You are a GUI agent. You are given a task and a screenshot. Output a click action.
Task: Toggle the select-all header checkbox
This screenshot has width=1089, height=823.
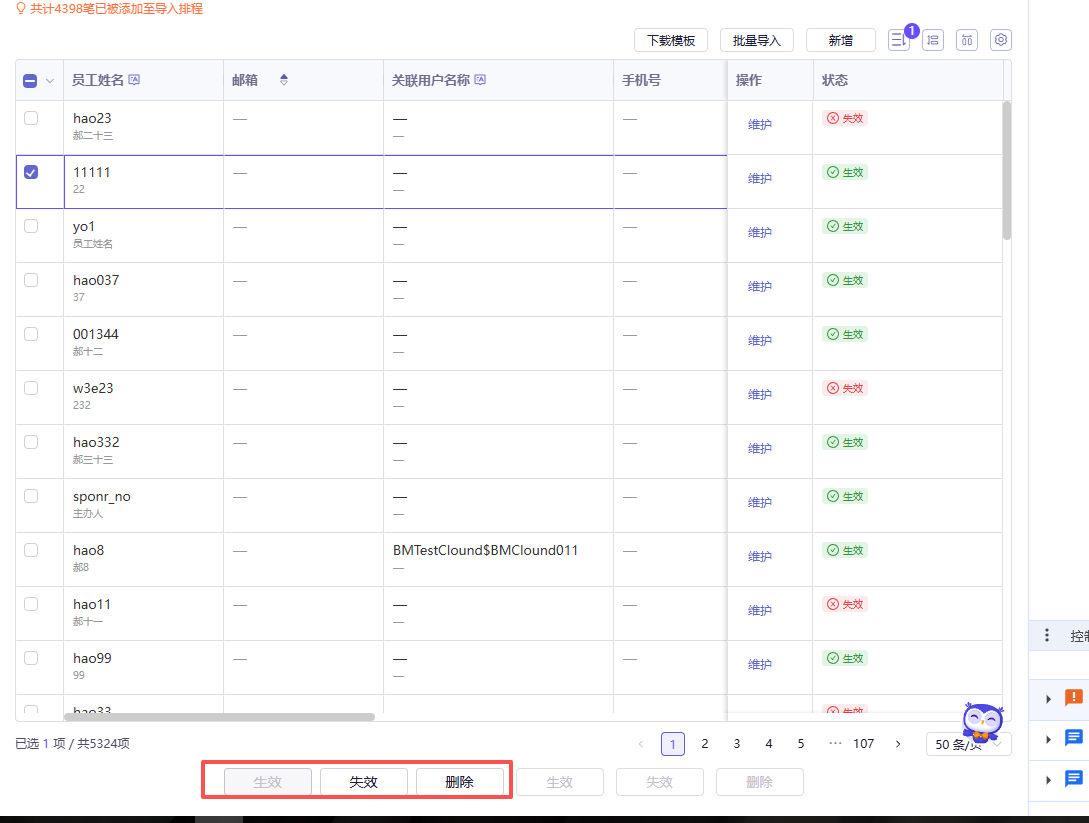click(x=30, y=81)
